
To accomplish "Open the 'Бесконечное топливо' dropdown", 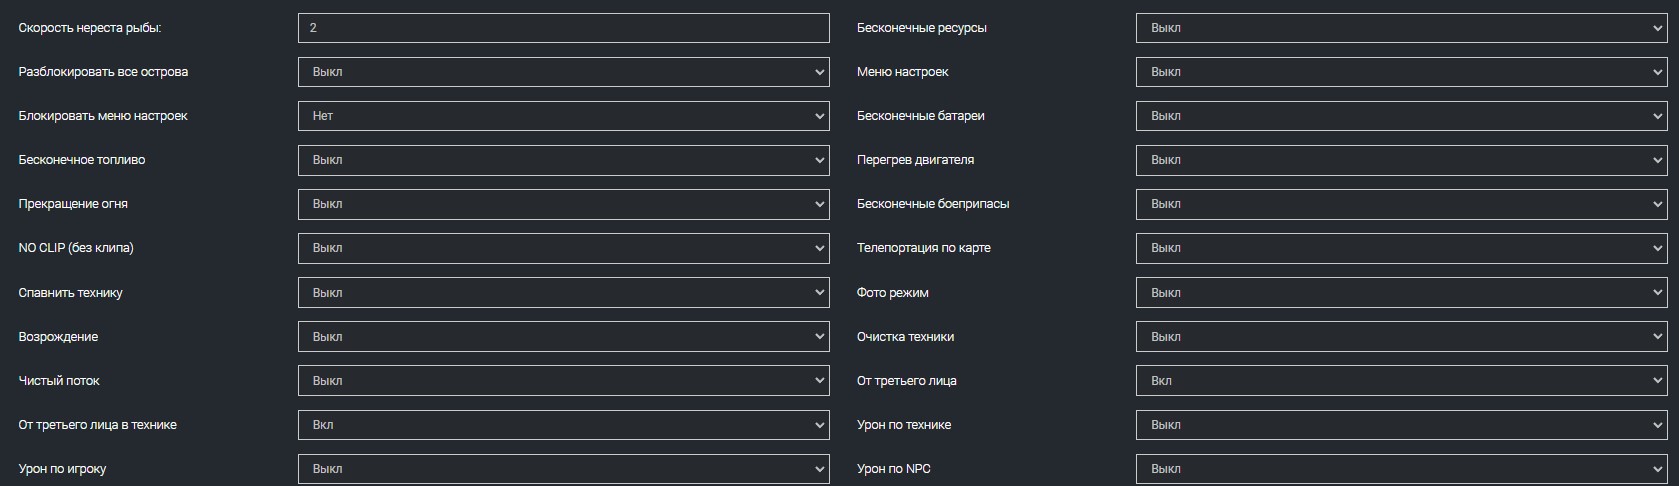I will click(563, 160).
